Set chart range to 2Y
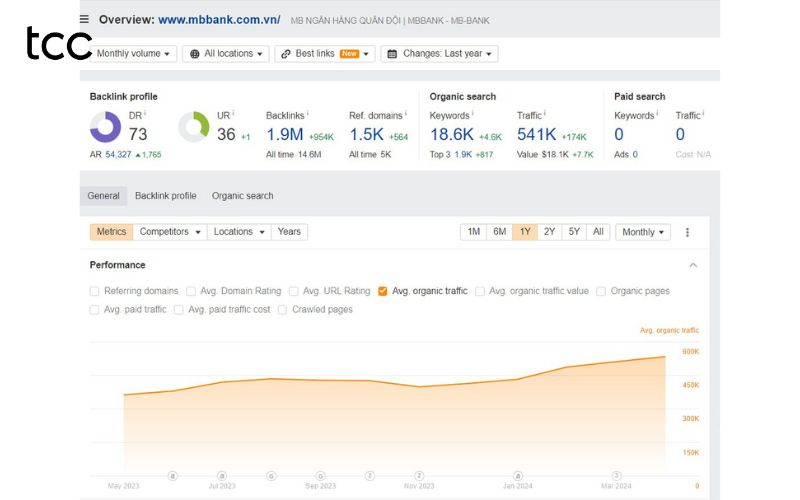 coord(549,232)
